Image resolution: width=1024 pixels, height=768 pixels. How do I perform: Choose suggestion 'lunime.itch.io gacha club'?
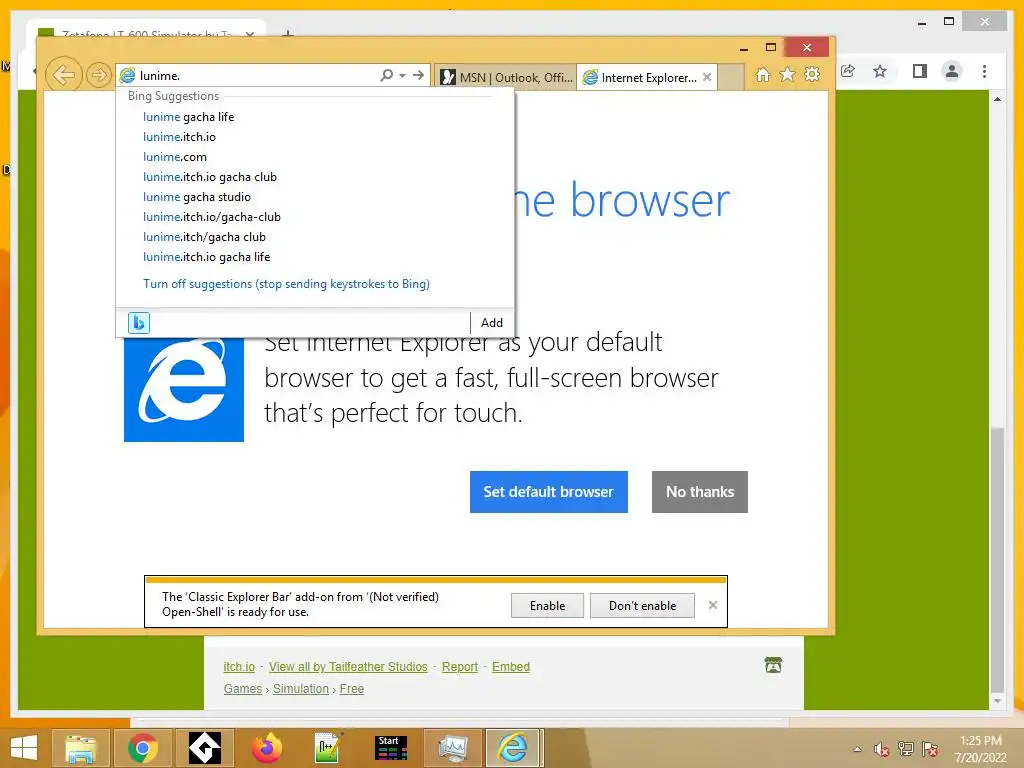[x=210, y=177]
